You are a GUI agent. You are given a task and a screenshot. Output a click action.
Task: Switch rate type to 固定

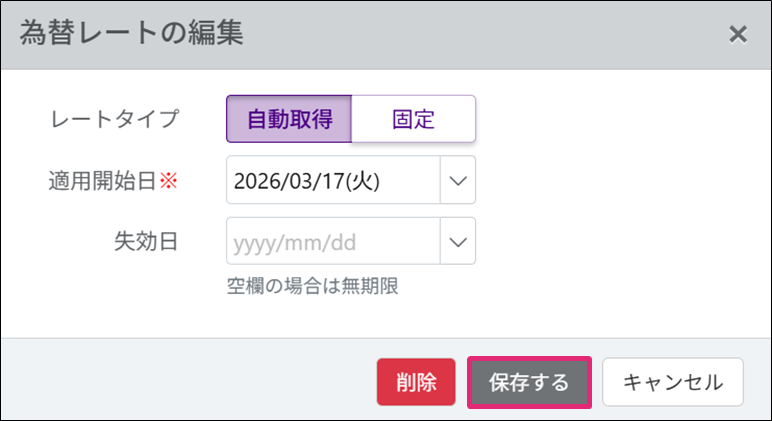[x=413, y=119]
